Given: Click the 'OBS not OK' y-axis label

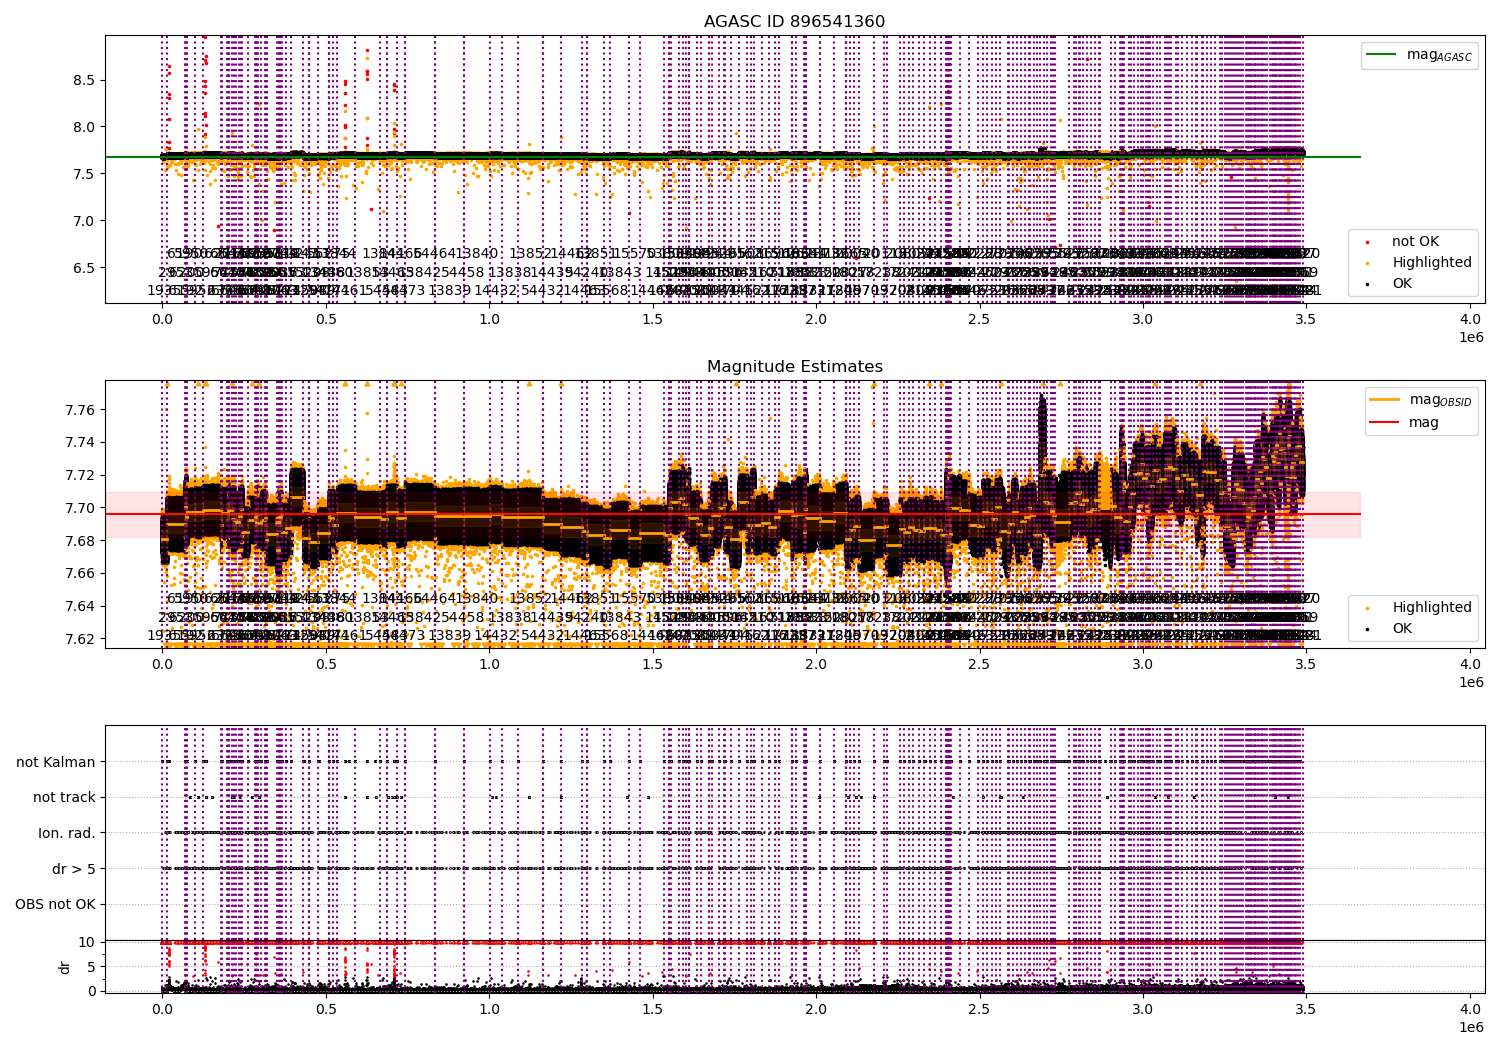Looking at the screenshot, I should pos(56,905).
